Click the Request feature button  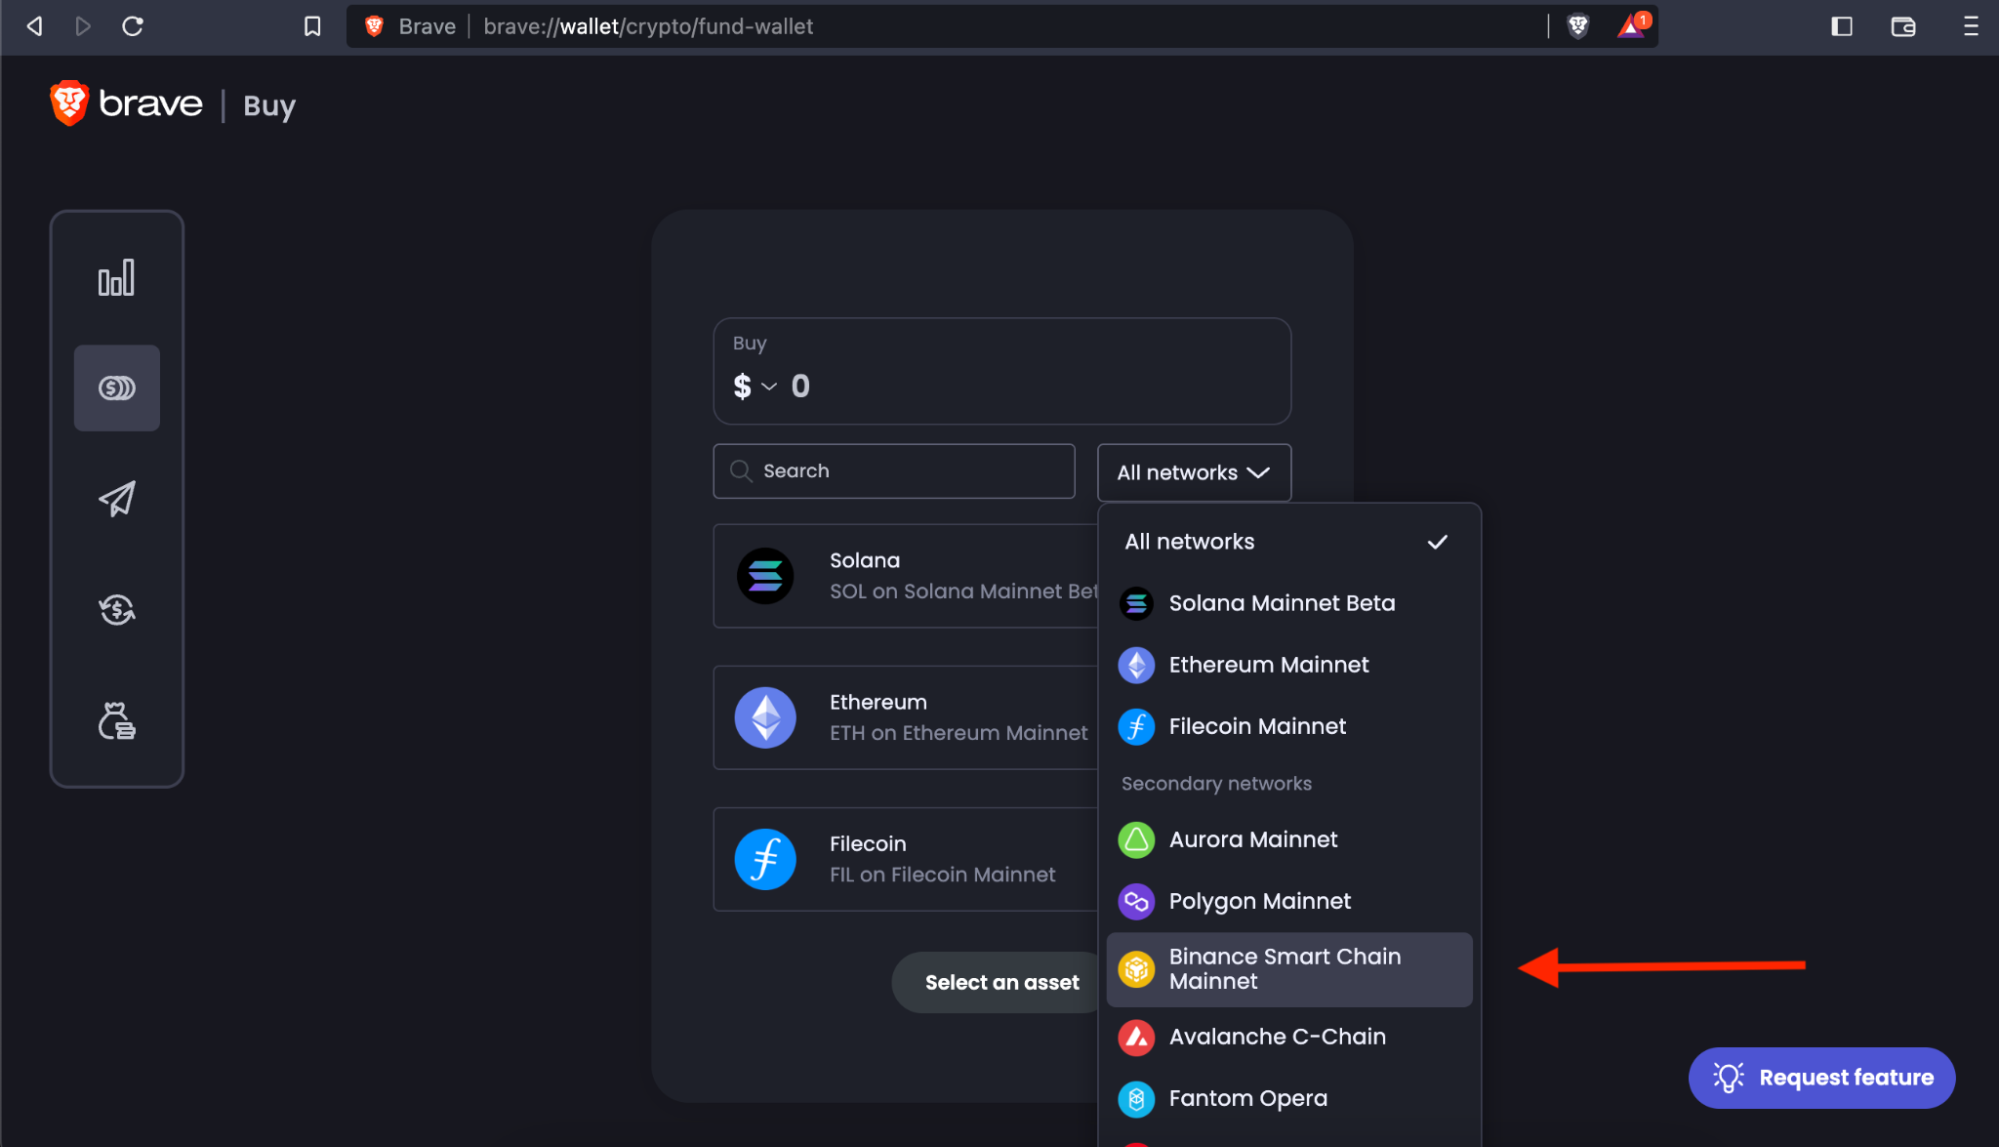[x=1821, y=1077]
